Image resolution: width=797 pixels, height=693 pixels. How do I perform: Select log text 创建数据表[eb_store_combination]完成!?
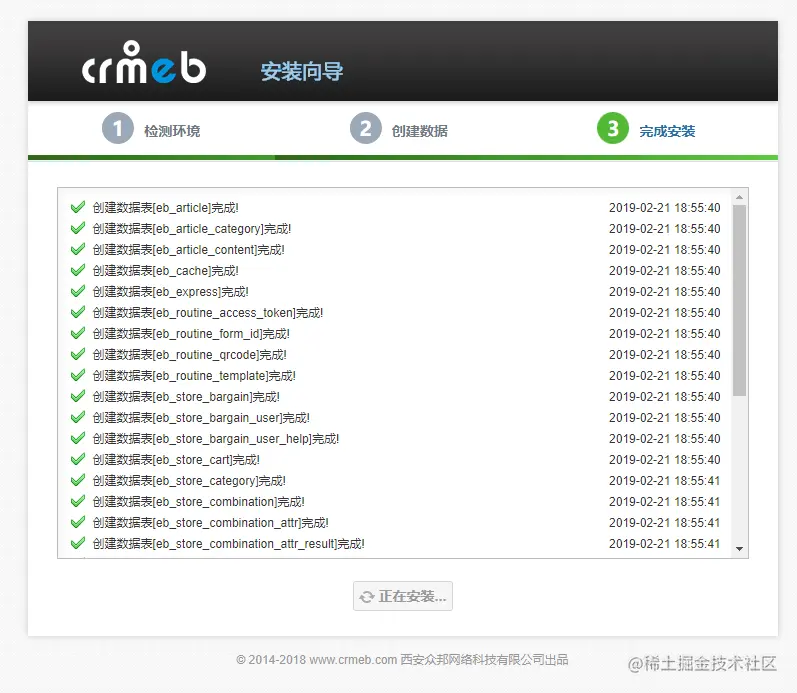point(198,502)
